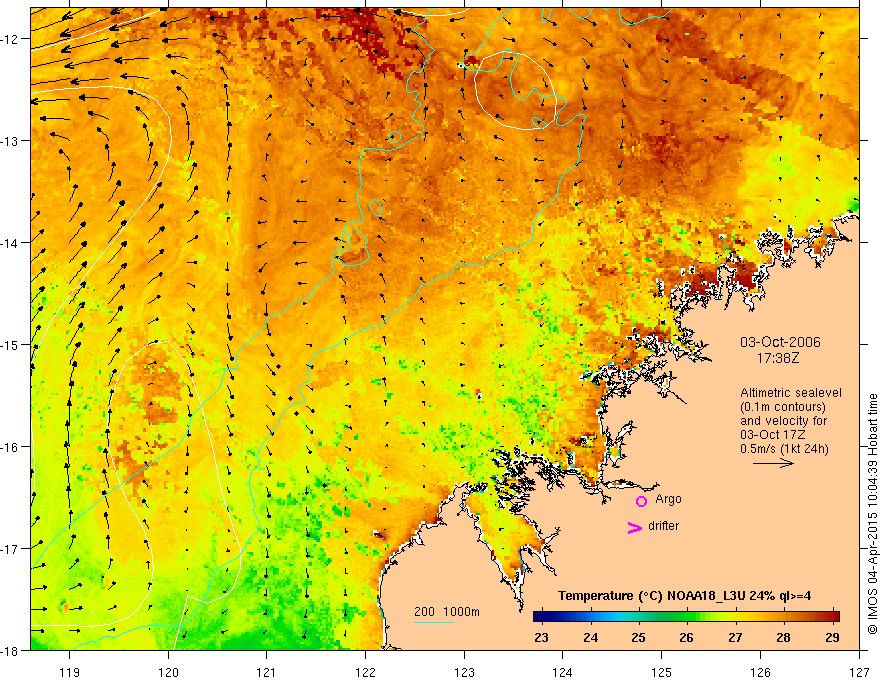Screen dimensions: 880x680
Task: Click the date label 03-Oct-2006
Action: (x=780, y=342)
